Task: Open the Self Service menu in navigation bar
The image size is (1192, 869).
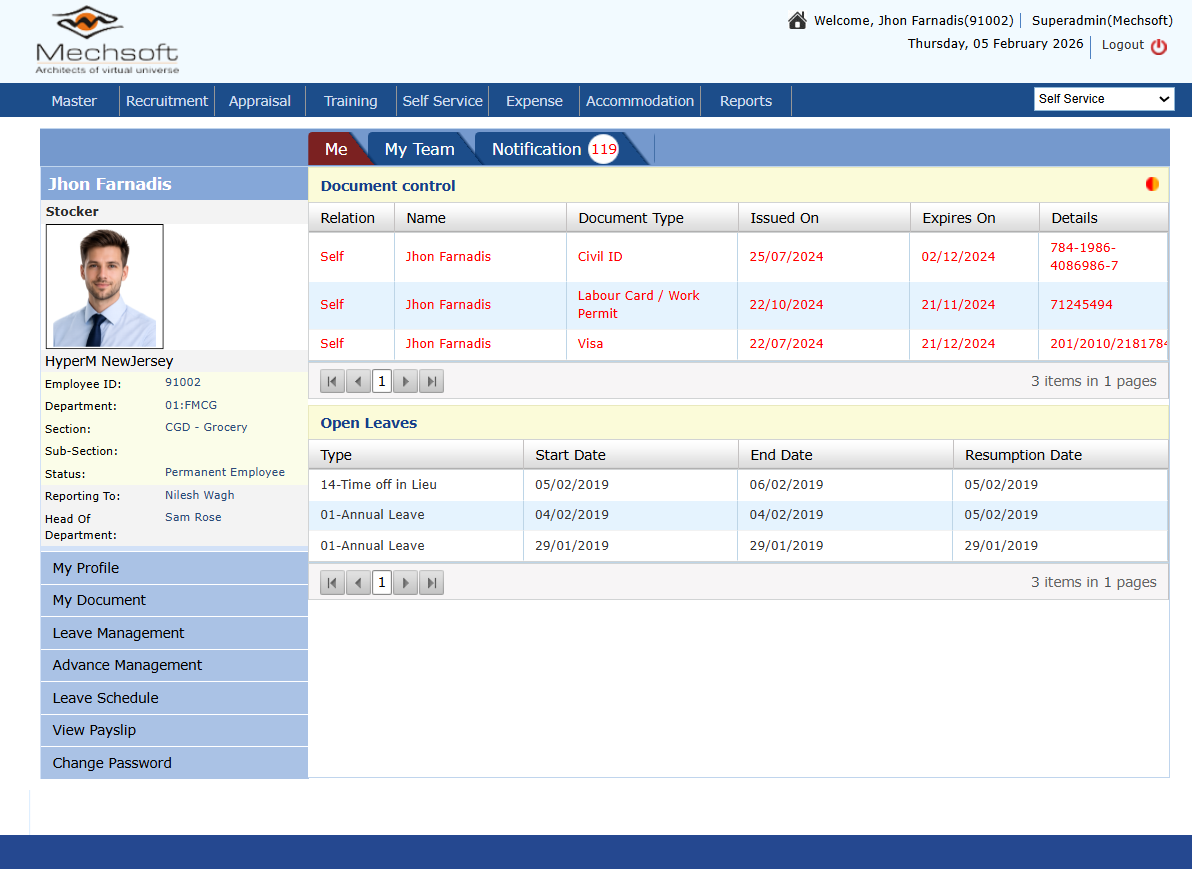Action: tap(442, 101)
